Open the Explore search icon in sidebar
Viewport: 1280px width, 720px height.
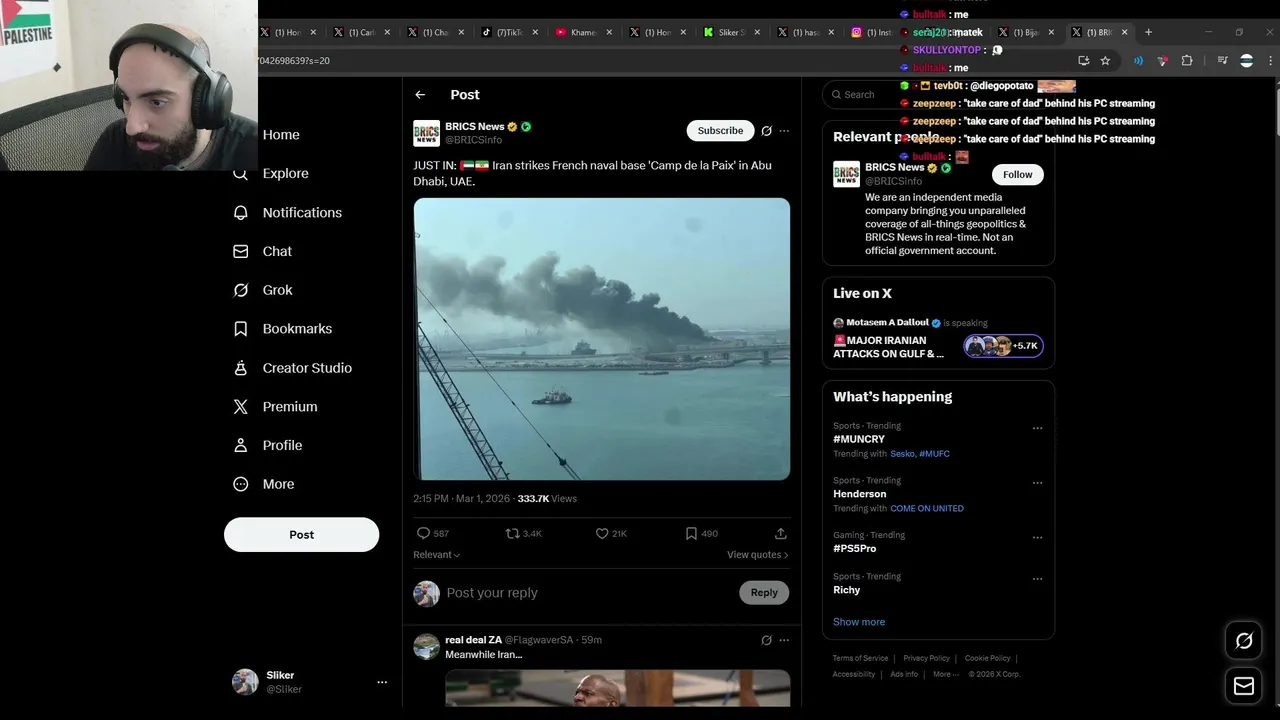[240, 174]
